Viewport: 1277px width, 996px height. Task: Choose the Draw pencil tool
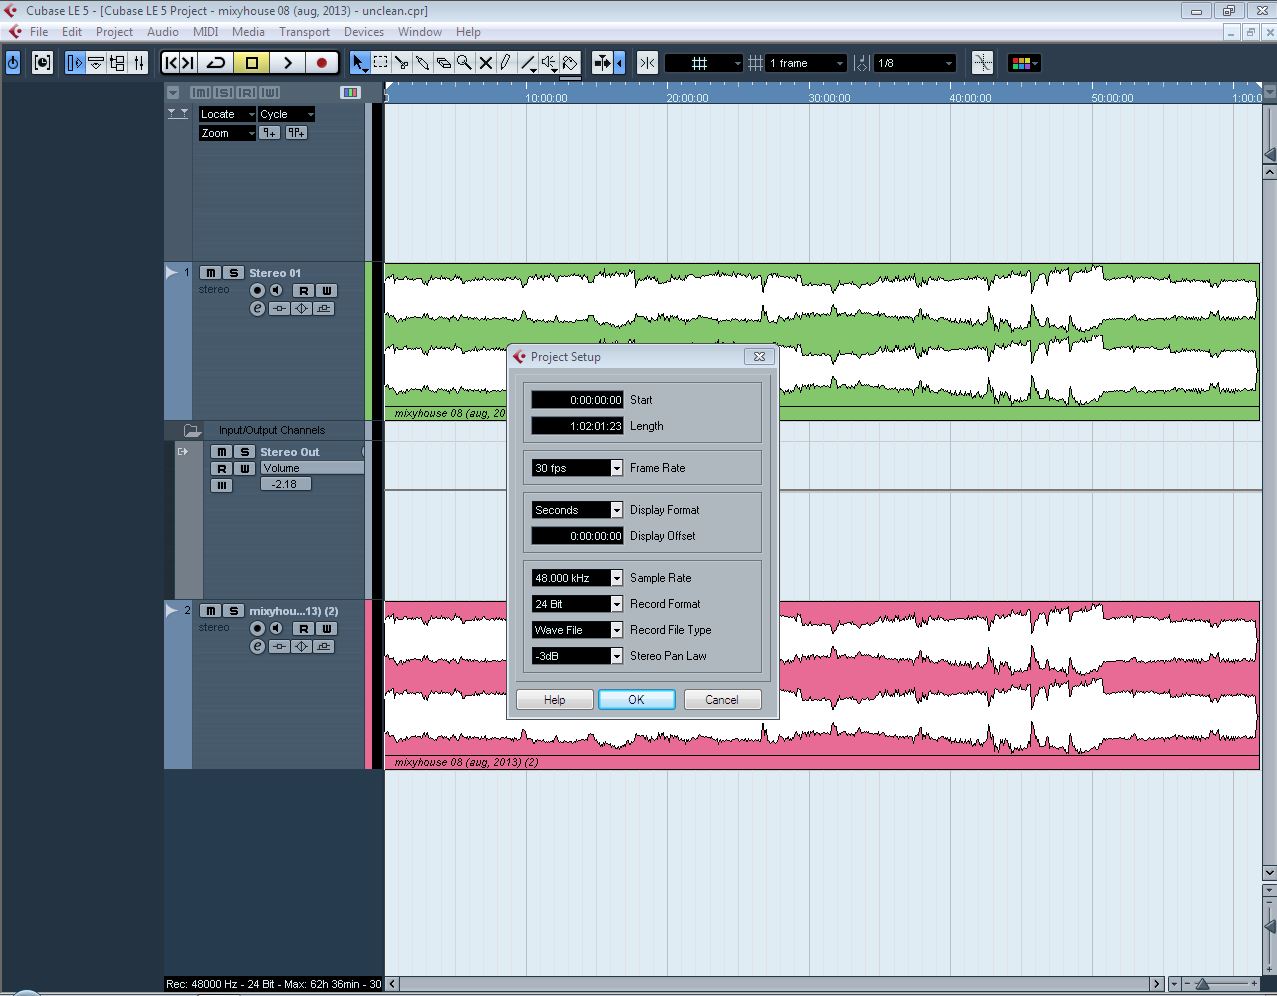[x=506, y=63]
